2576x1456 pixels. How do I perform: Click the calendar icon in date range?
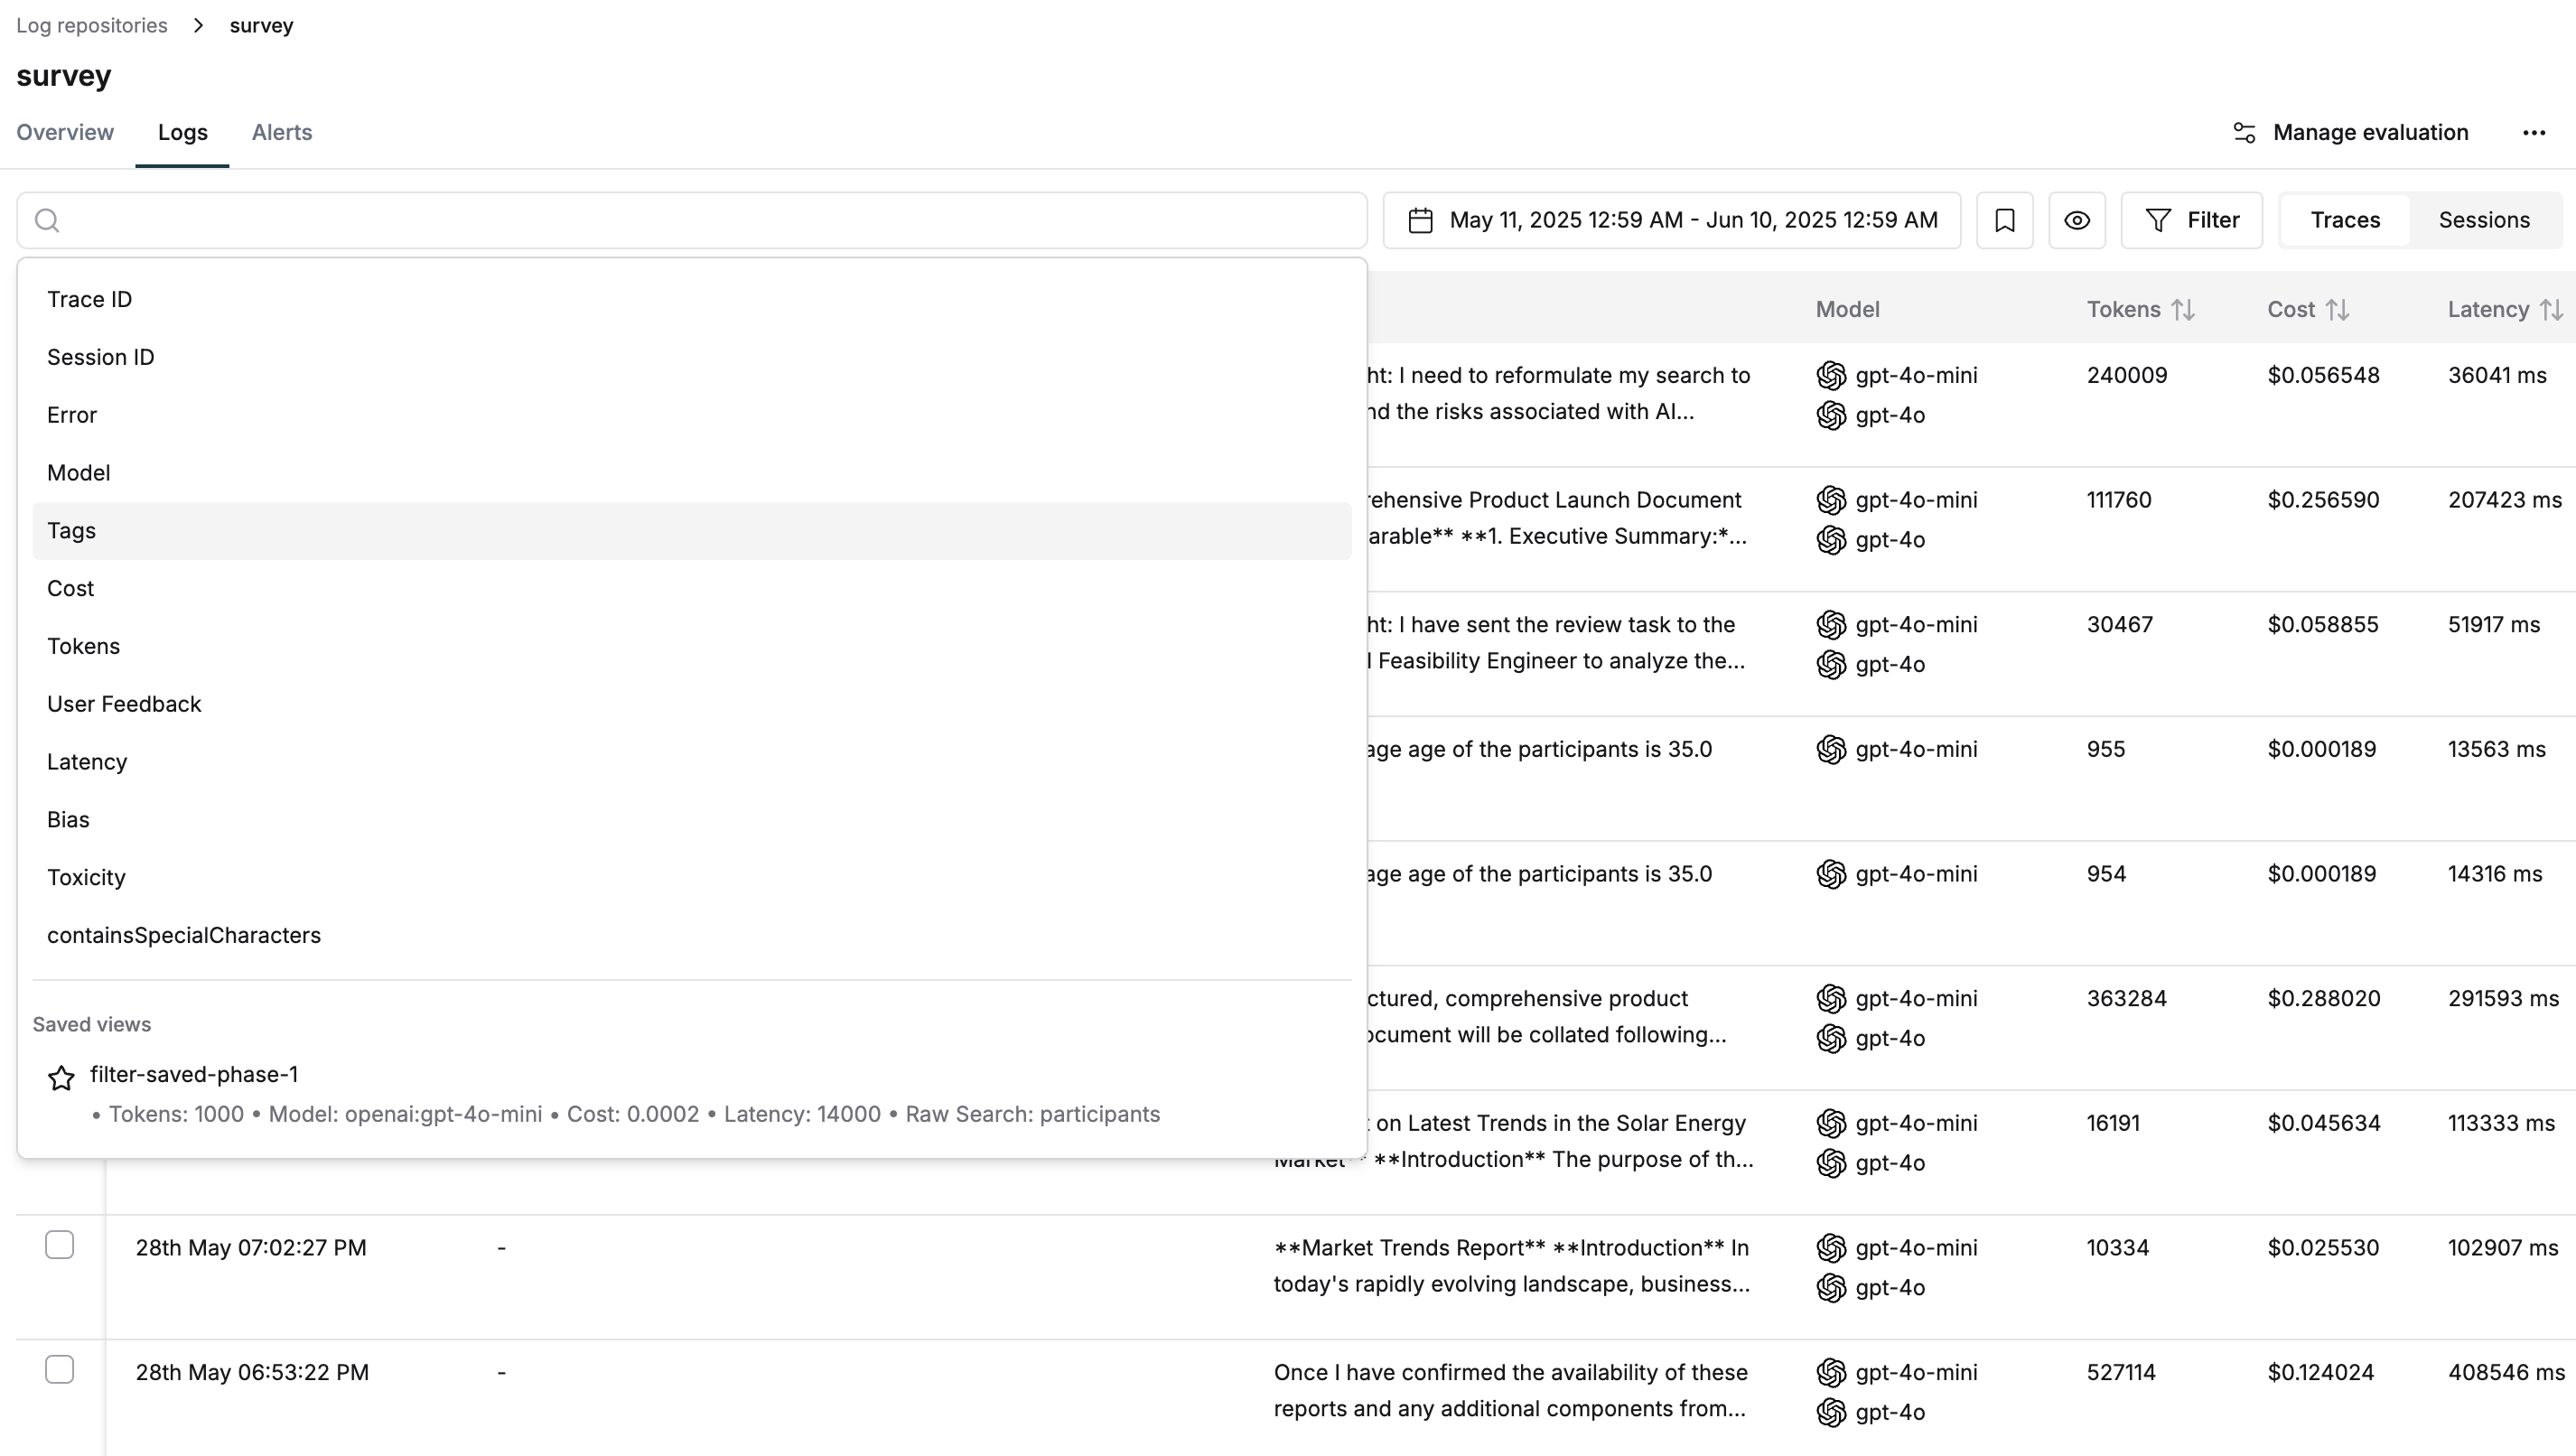click(x=1420, y=220)
